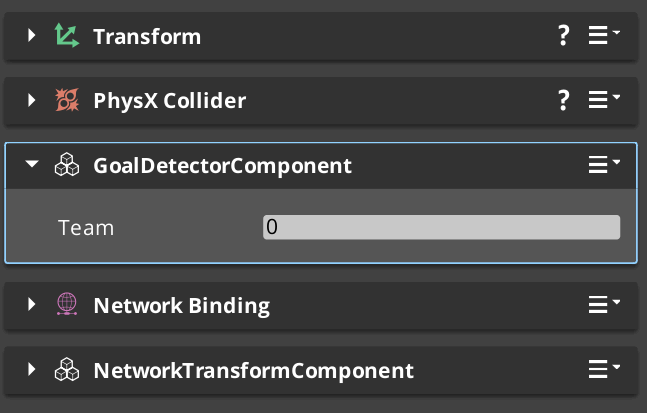Click the Network Binding globe icon
This screenshot has width=647, height=413.
click(x=67, y=304)
